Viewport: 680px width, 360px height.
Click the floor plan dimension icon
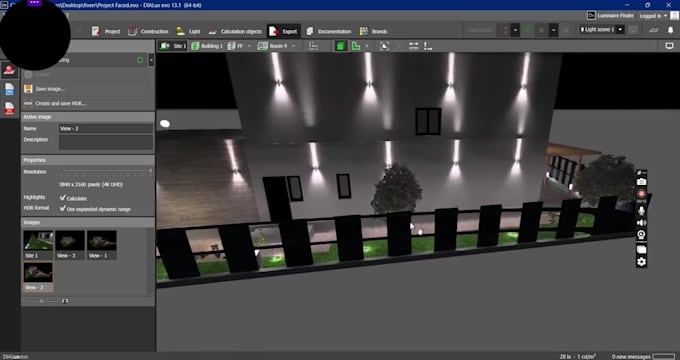click(x=313, y=46)
